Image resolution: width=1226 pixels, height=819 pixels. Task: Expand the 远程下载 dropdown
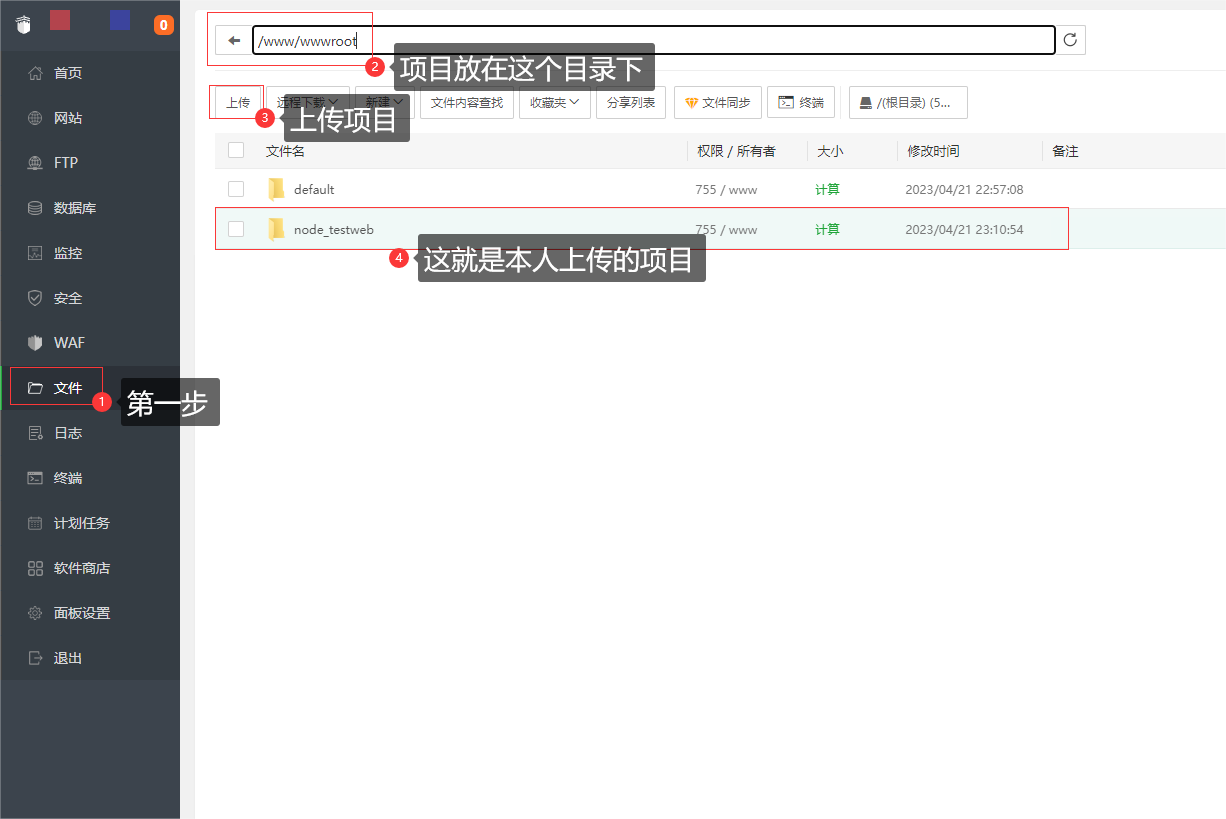coord(307,102)
